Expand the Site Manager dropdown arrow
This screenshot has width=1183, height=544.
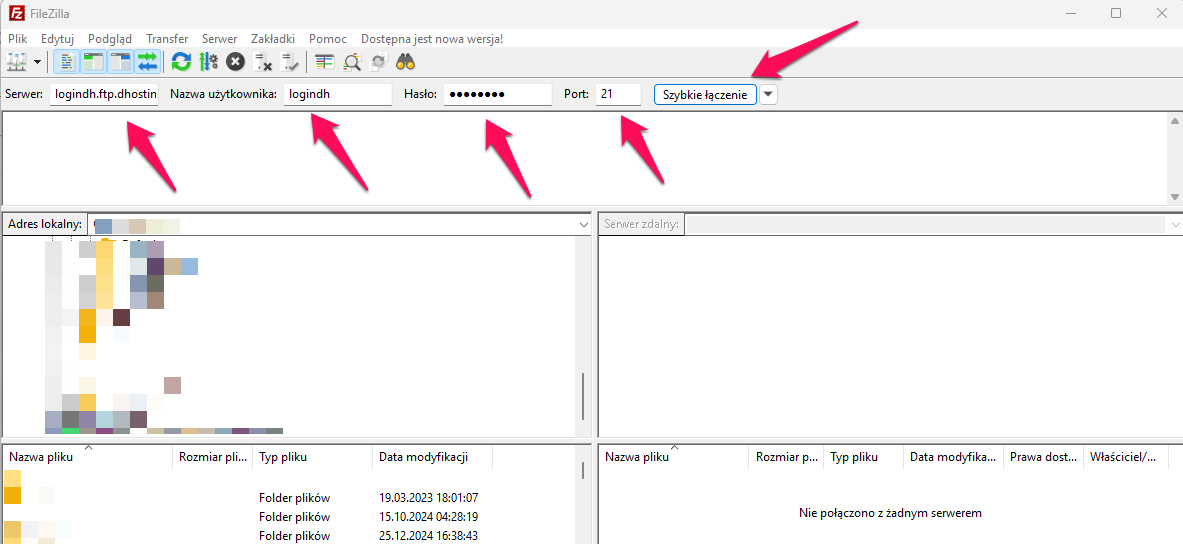[x=37, y=62]
